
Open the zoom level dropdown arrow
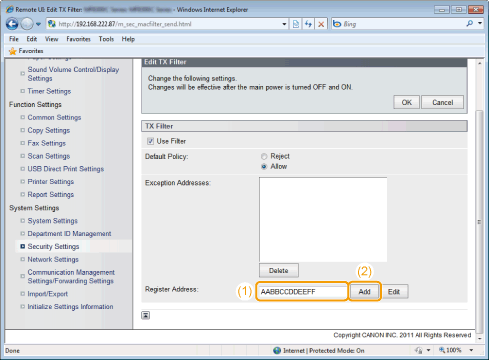471,350
